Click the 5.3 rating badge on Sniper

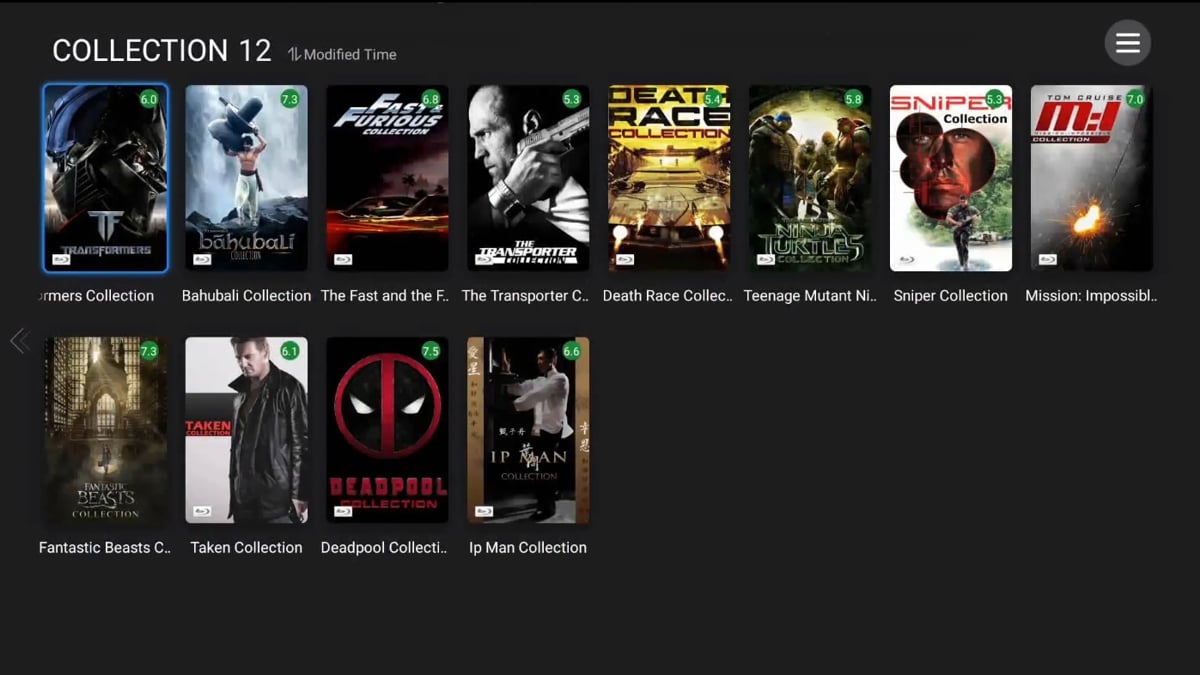pos(995,99)
